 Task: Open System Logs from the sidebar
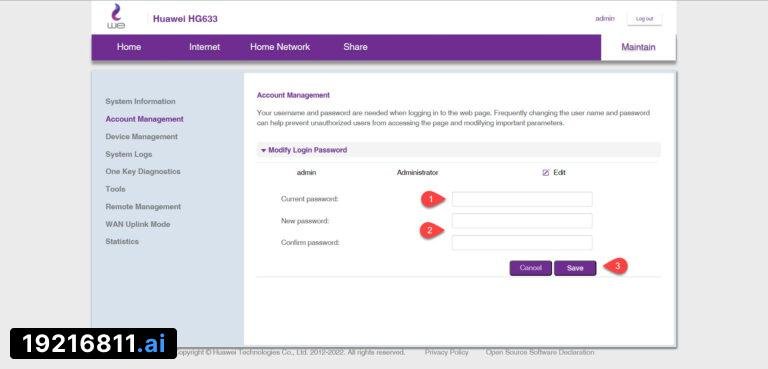[x=129, y=154]
